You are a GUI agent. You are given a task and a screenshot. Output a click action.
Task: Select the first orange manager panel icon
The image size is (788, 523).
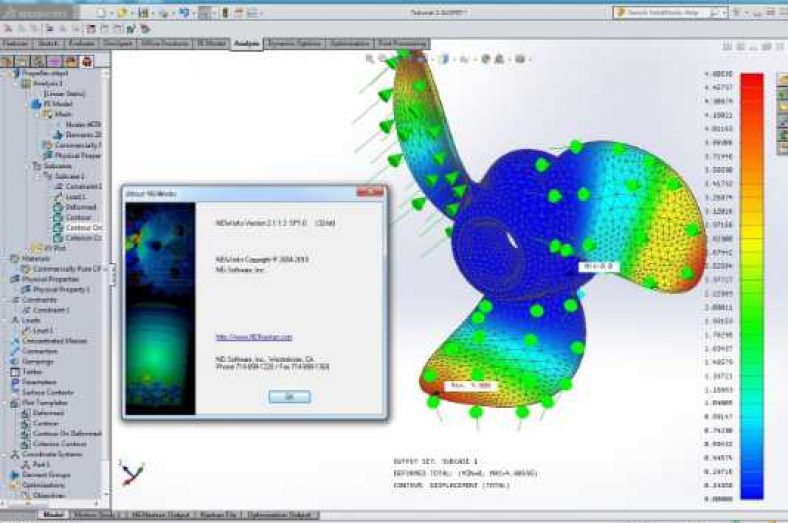(7, 61)
